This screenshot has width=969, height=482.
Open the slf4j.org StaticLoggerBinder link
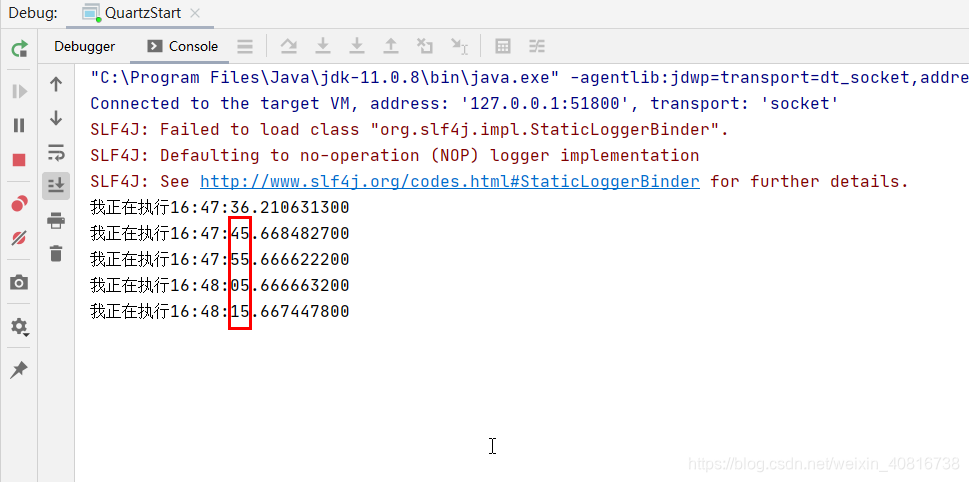(x=450, y=182)
